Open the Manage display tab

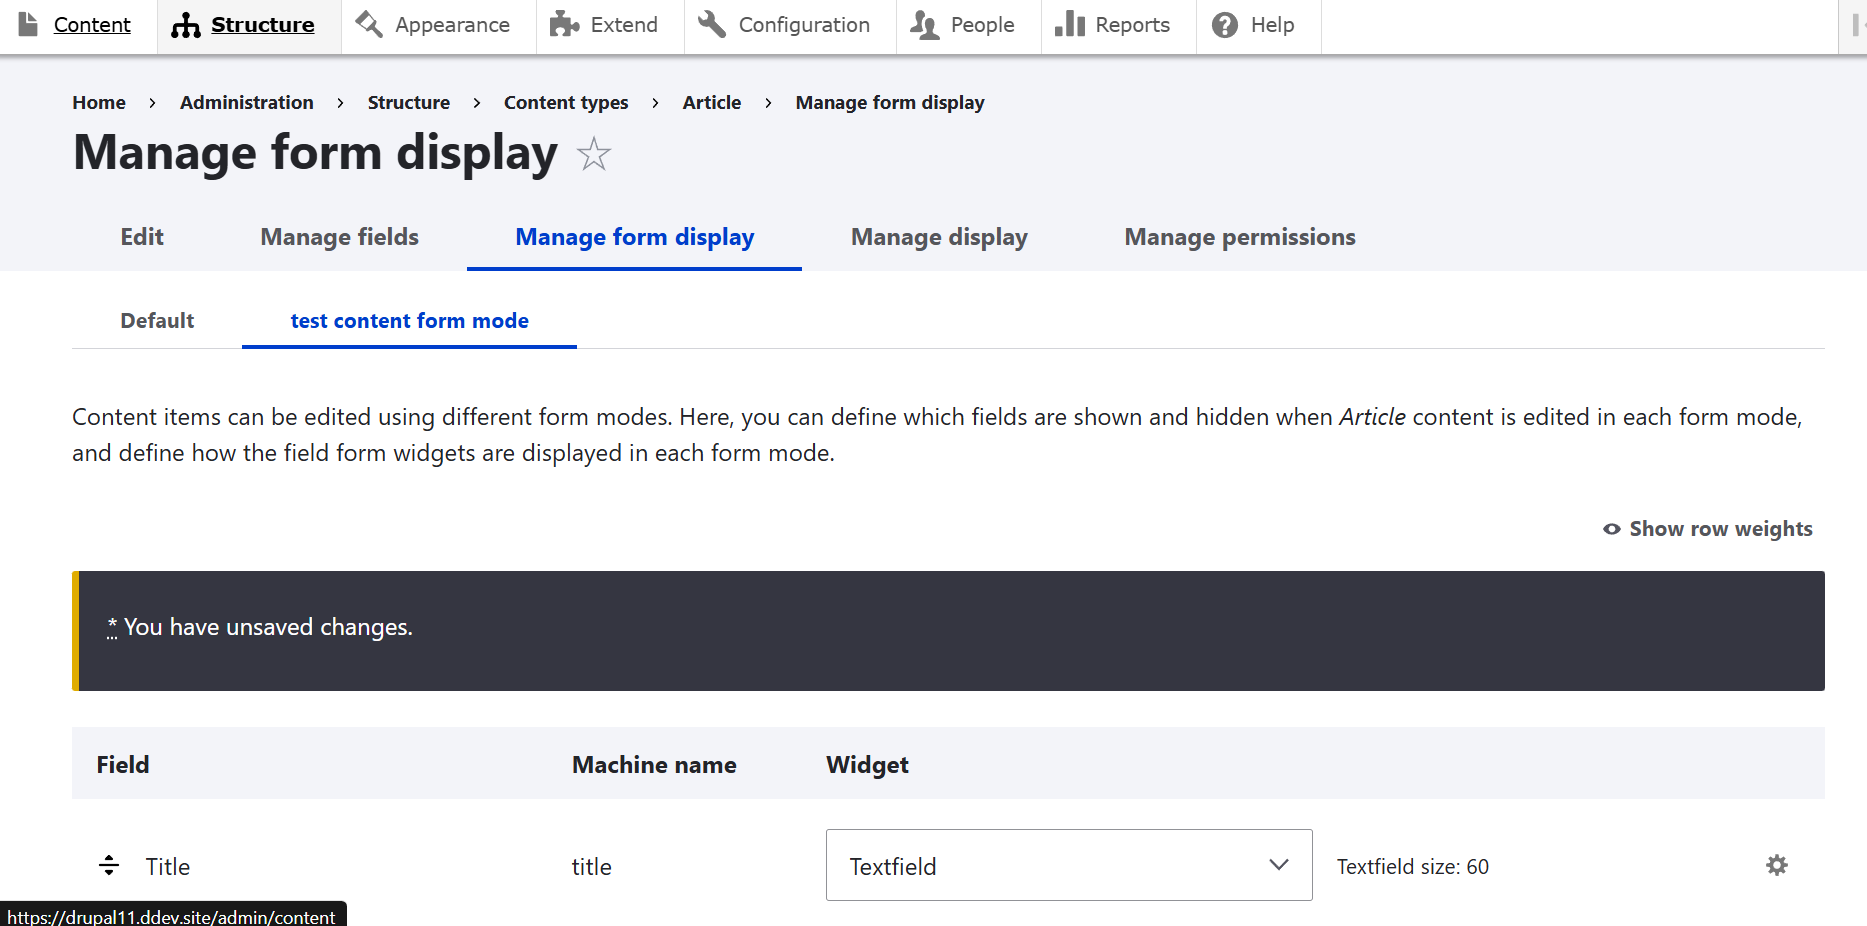pyautogui.click(x=939, y=237)
